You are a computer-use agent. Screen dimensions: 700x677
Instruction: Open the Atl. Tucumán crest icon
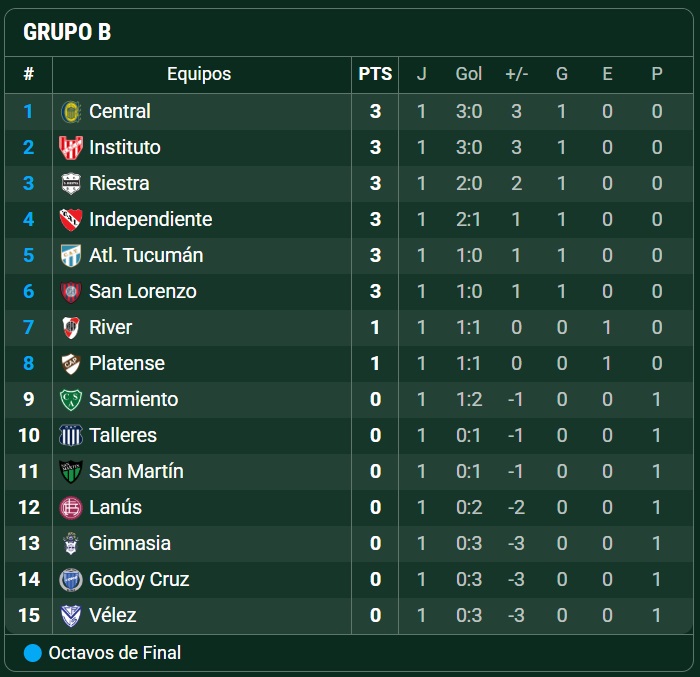click(71, 255)
